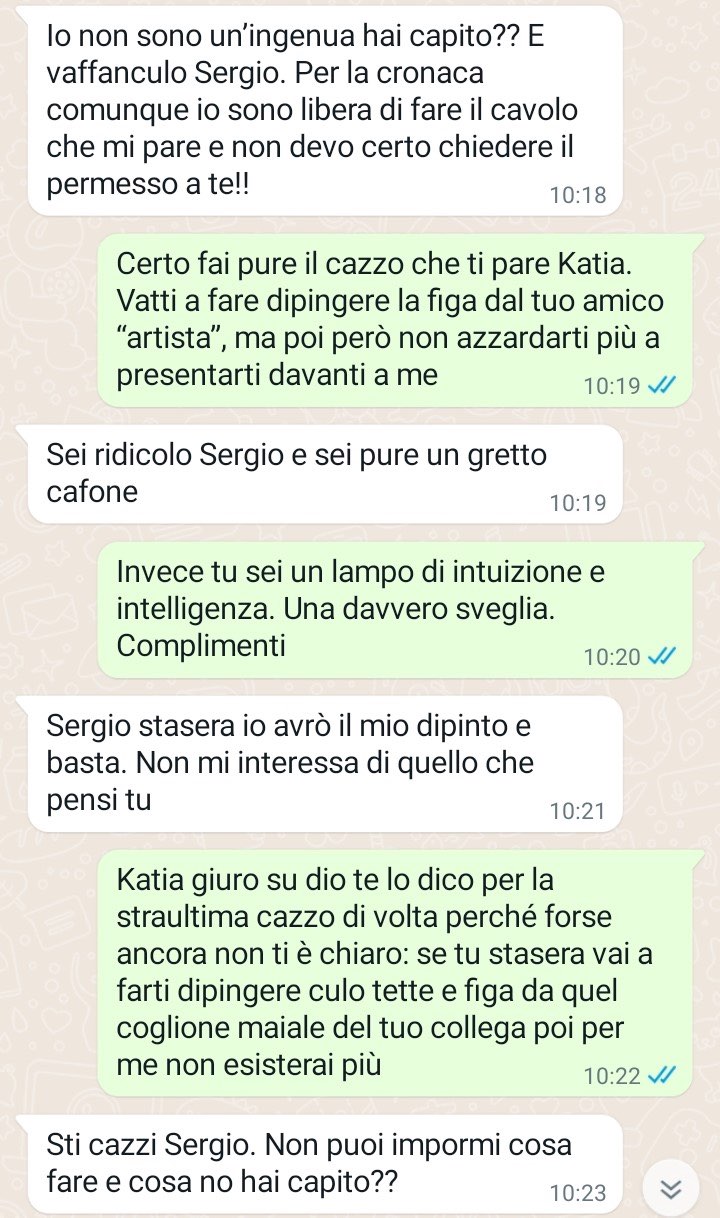This screenshot has height=1218, width=720.
Task: Tap the 10:19 timestamp under 'cafone' message
Action: point(578,503)
